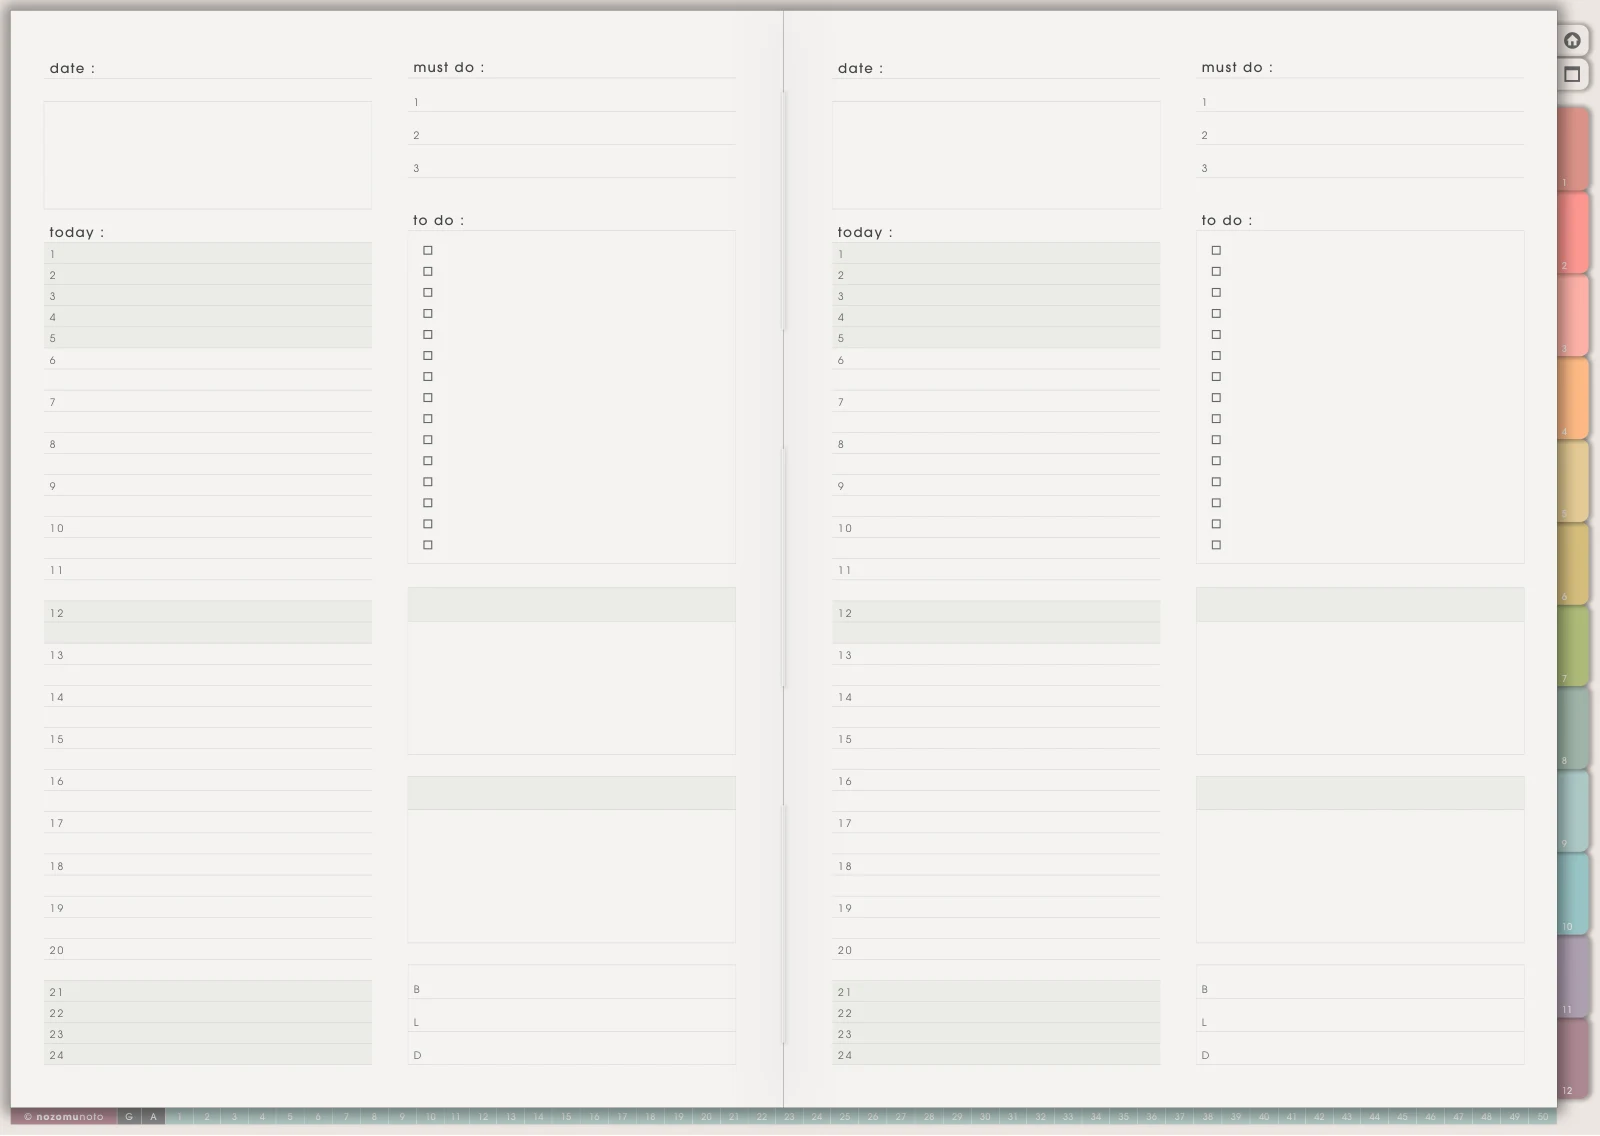Viewport: 1600px width, 1136px height.
Task: Click the nozomunoto copyright label
Action: point(64,1117)
